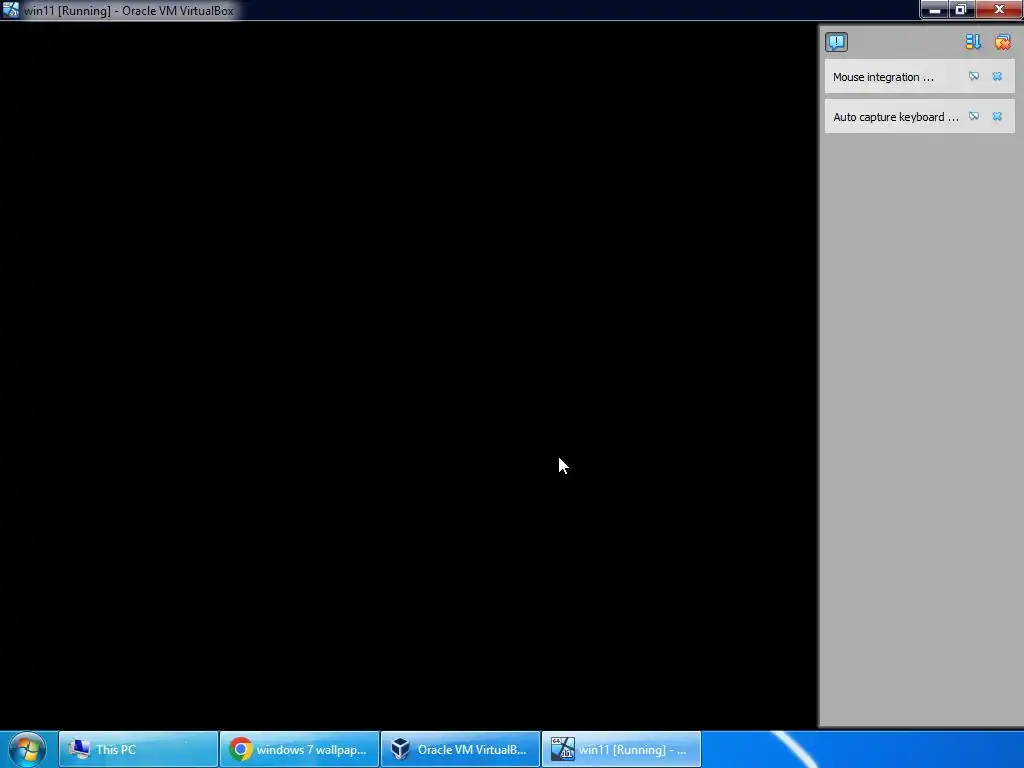The height and width of the screenshot is (768, 1024).
Task: Restore down the win11 VirtualBox window
Action: click(x=961, y=9)
